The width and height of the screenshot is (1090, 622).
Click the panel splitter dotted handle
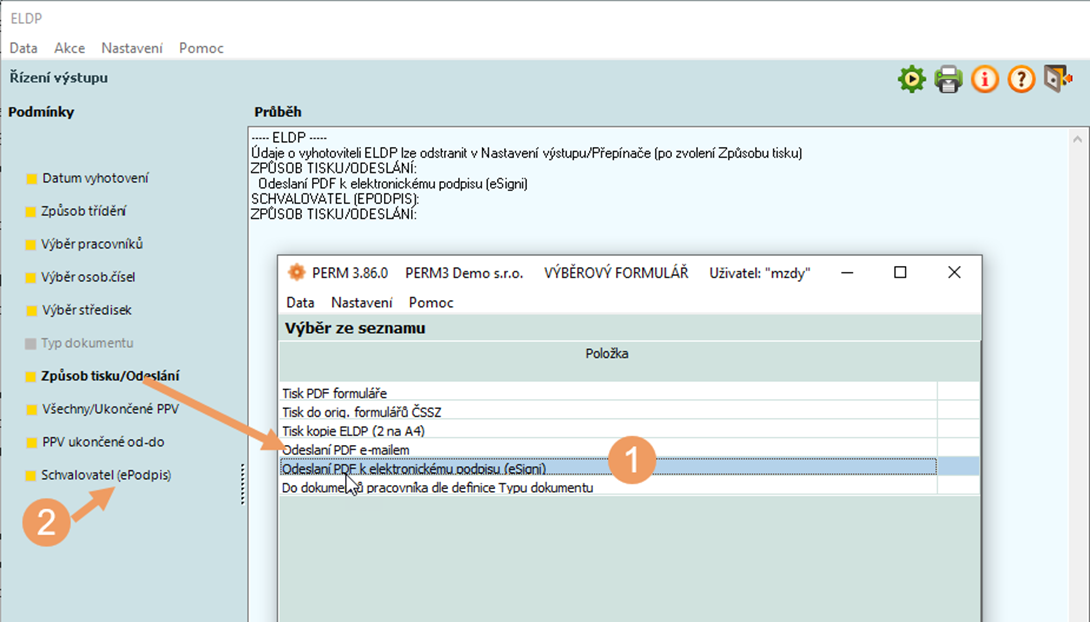(x=243, y=484)
